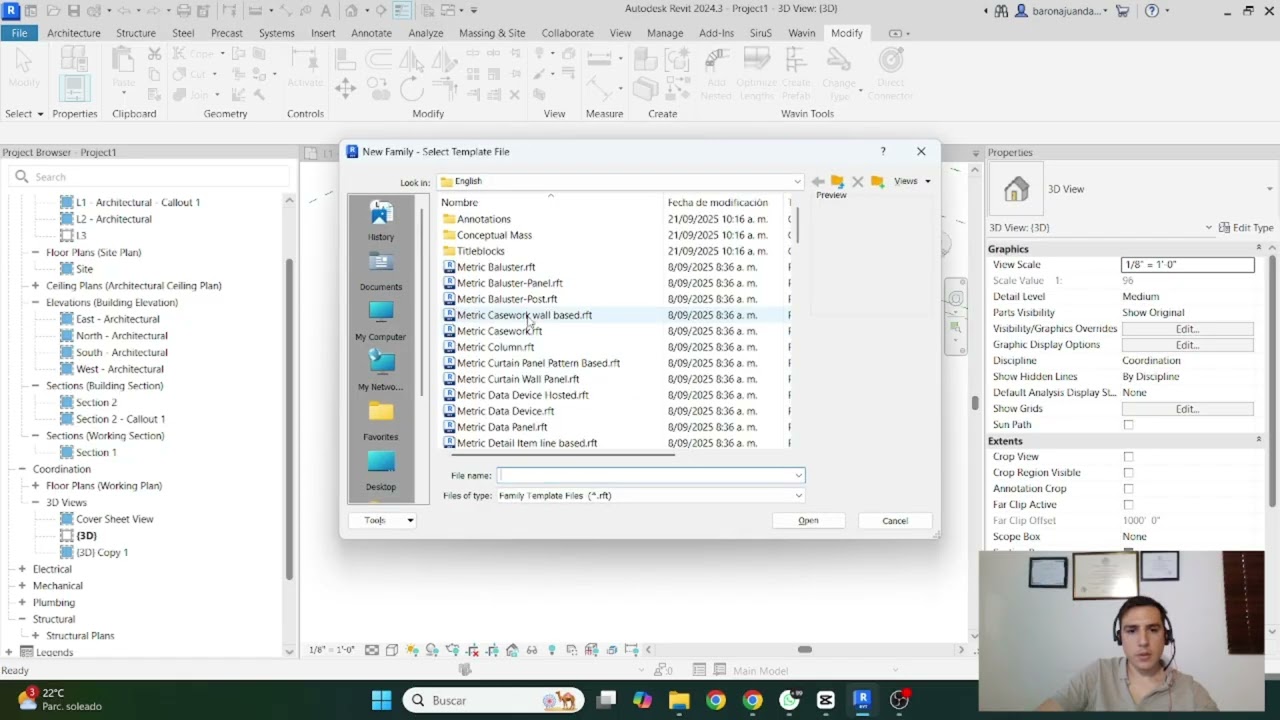This screenshot has width=1280, height=720.
Task: Open WhatsApp from the taskbar
Action: click(789, 700)
